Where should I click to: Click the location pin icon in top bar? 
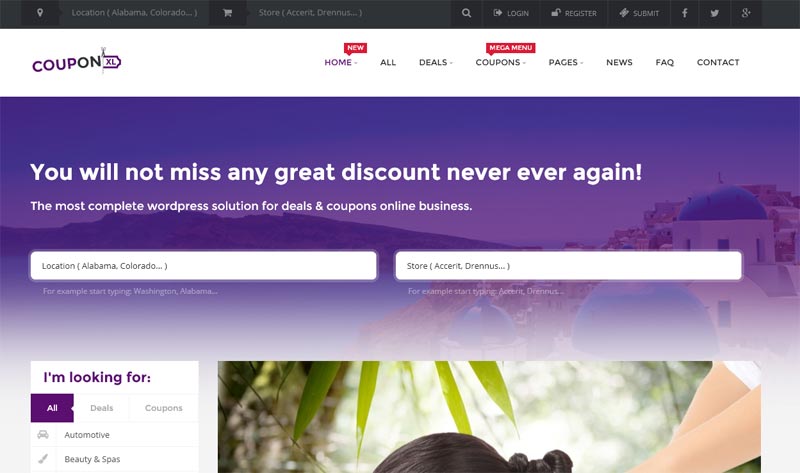pyautogui.click(x=40, y=13)
